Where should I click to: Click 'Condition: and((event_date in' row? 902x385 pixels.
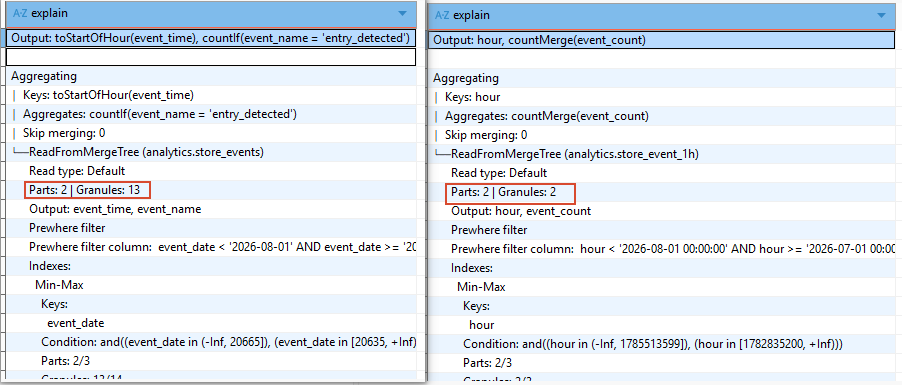(211, 342)
